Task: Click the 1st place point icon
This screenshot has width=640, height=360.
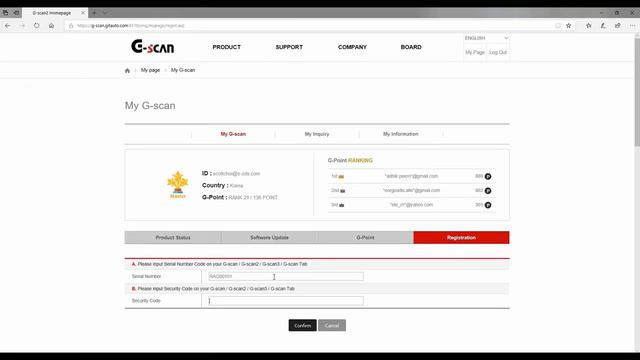Action: [488, 176]
